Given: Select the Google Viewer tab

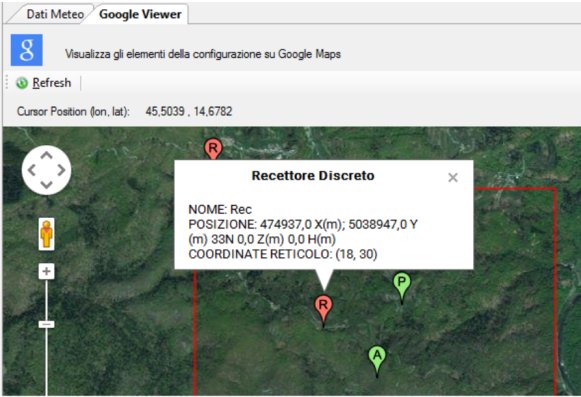Looking at the screenshot, I should (x=140, y=14).
